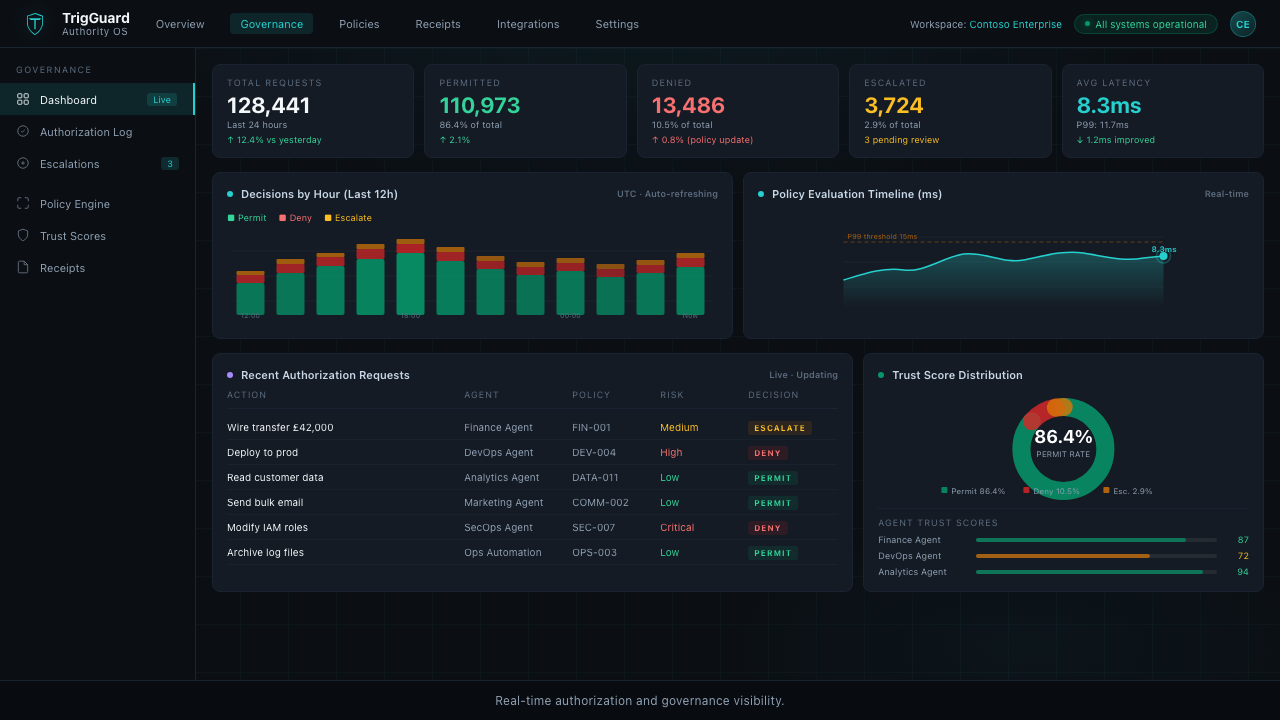Open the CE user avatar
1280x720 pixels.
(1243, 24)
